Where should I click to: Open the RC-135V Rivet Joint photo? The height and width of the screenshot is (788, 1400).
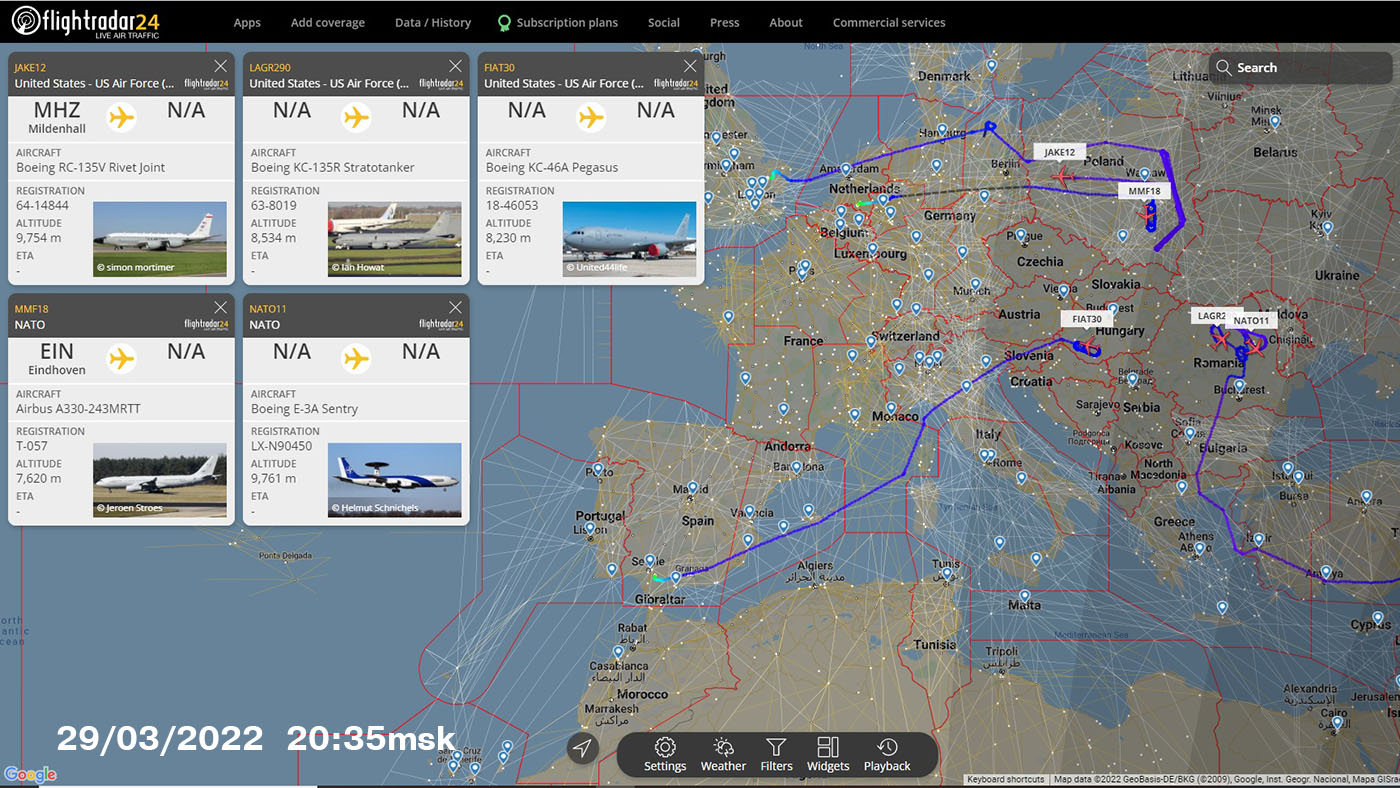(160, 239)
